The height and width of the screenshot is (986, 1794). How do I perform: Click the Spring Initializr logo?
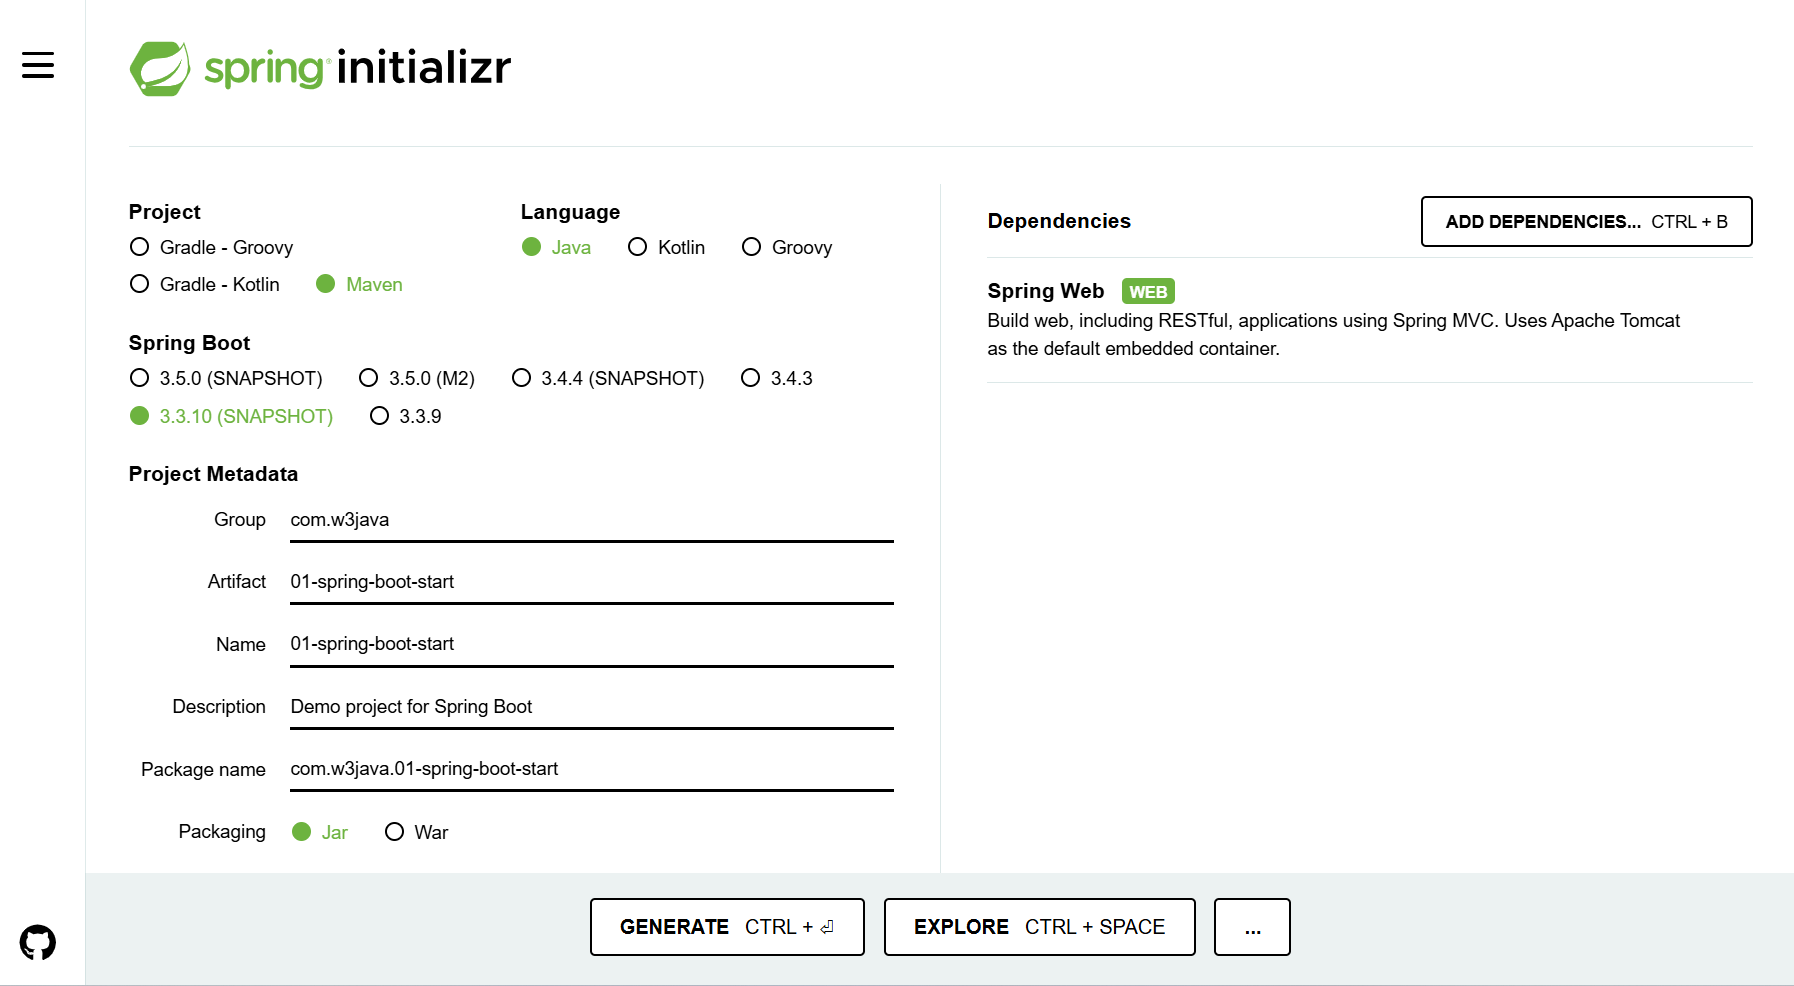click(x=320, y=68)
